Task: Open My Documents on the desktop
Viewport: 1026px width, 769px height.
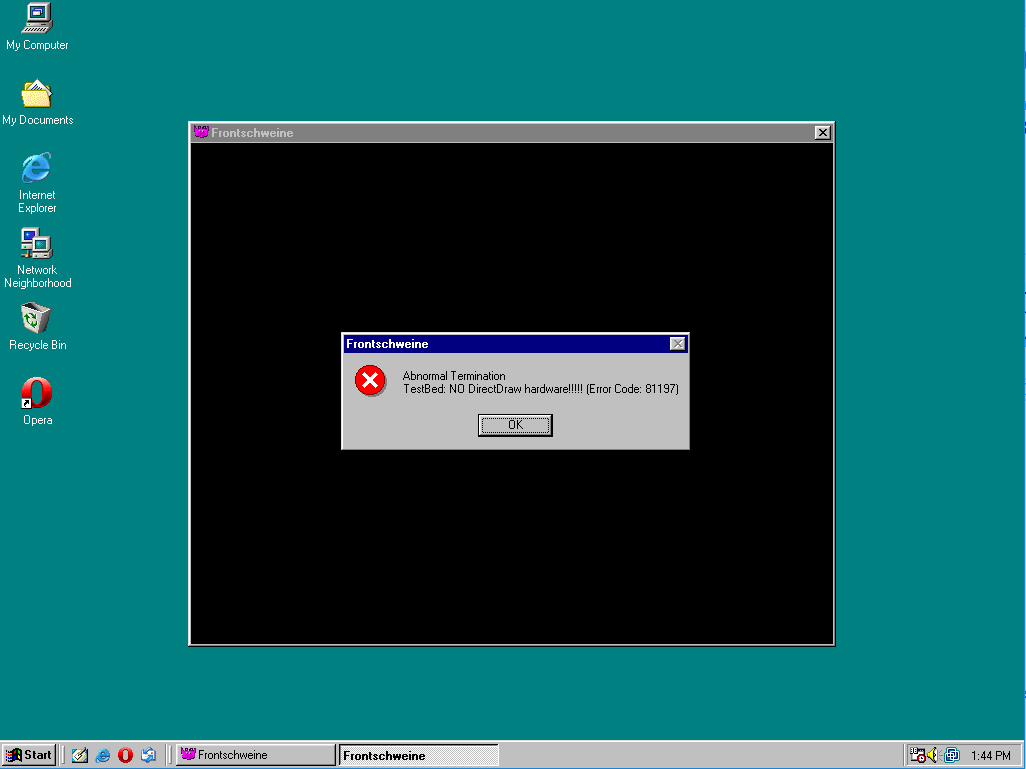Action: (37, 94)
